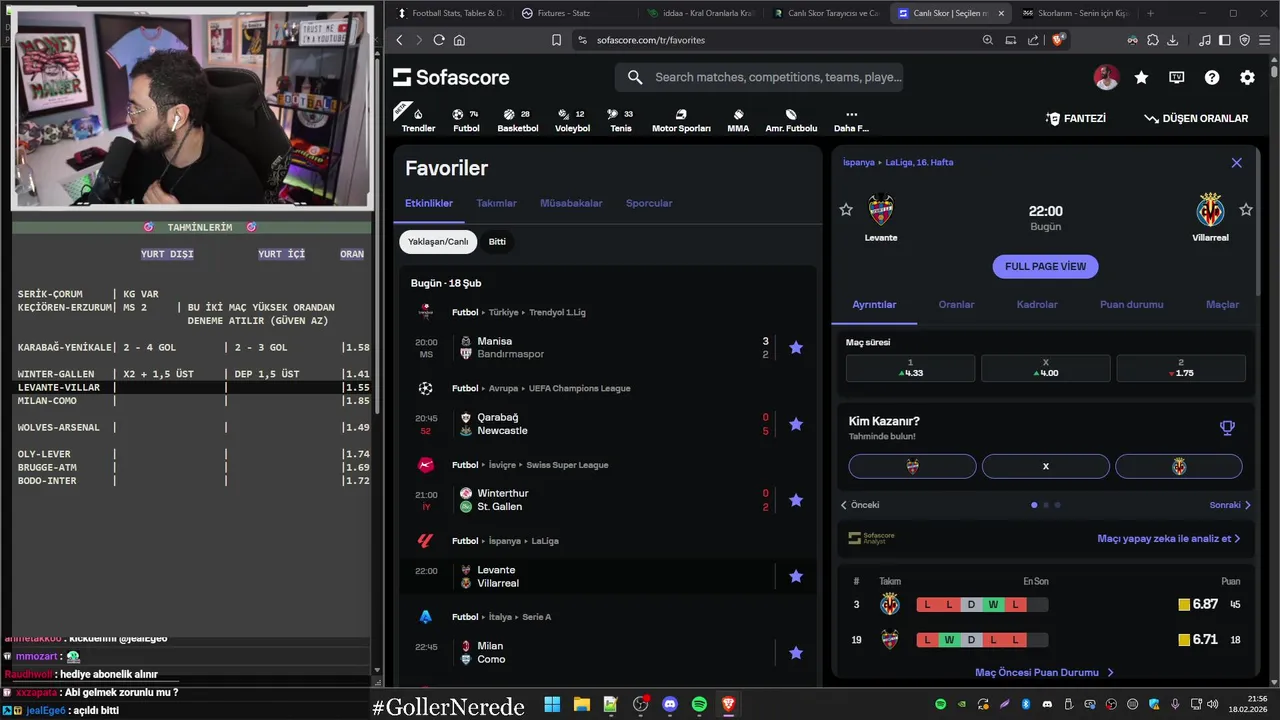Image resolution: width=1280 pixels, height=720 pixels.
Task: Select the Voleybol sport category
Action: (x=572, y=120)
